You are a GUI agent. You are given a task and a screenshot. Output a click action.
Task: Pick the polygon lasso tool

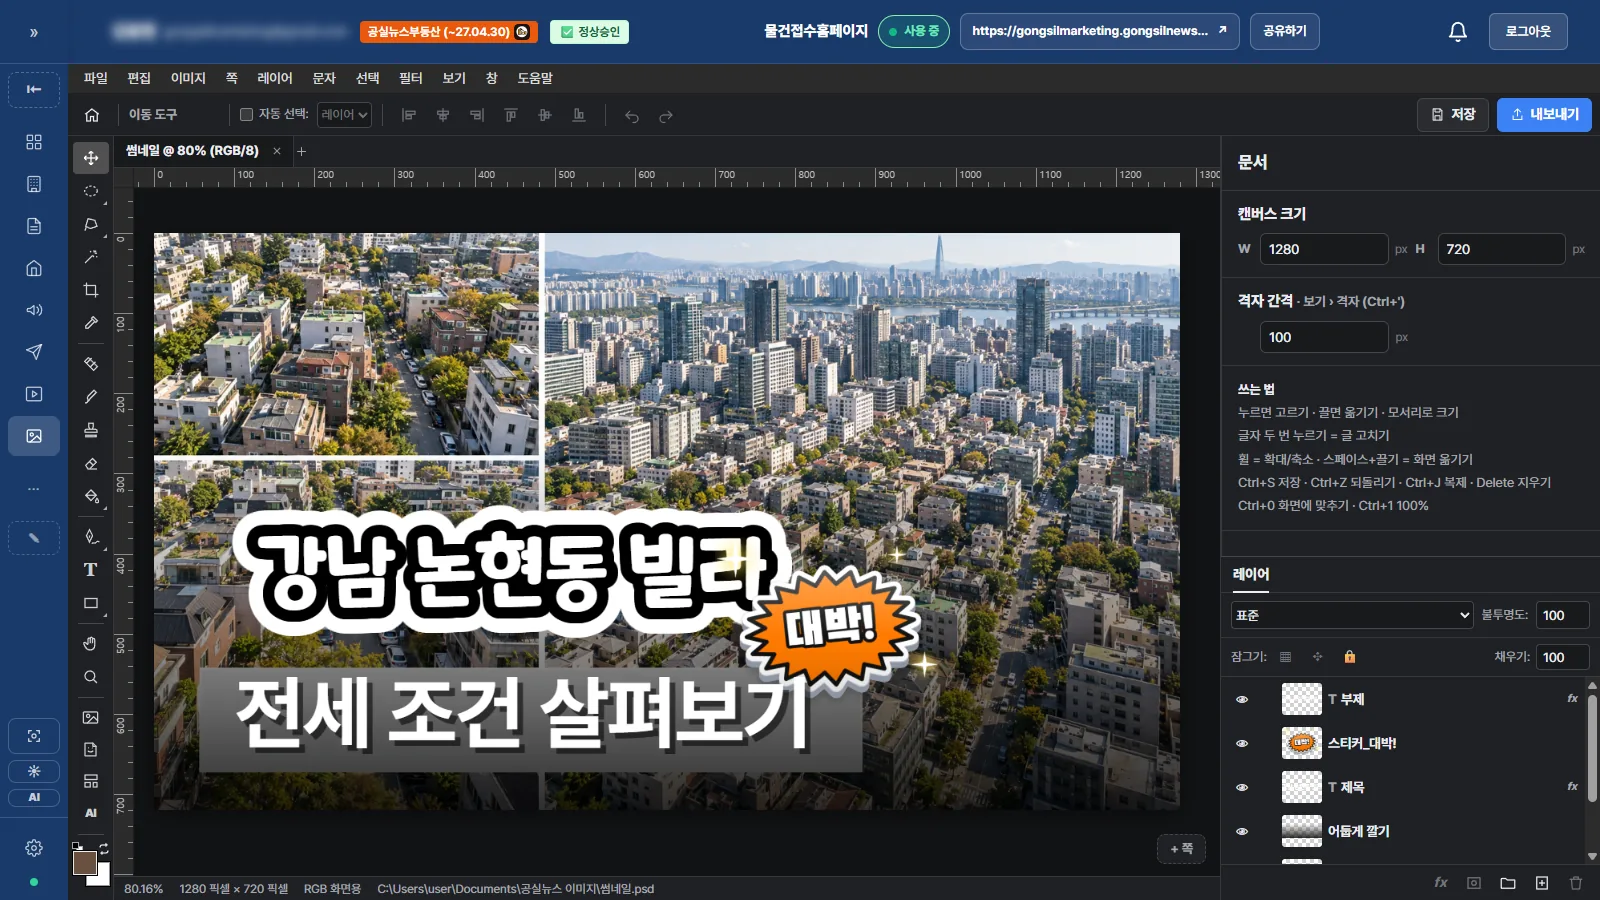[91, 224]
